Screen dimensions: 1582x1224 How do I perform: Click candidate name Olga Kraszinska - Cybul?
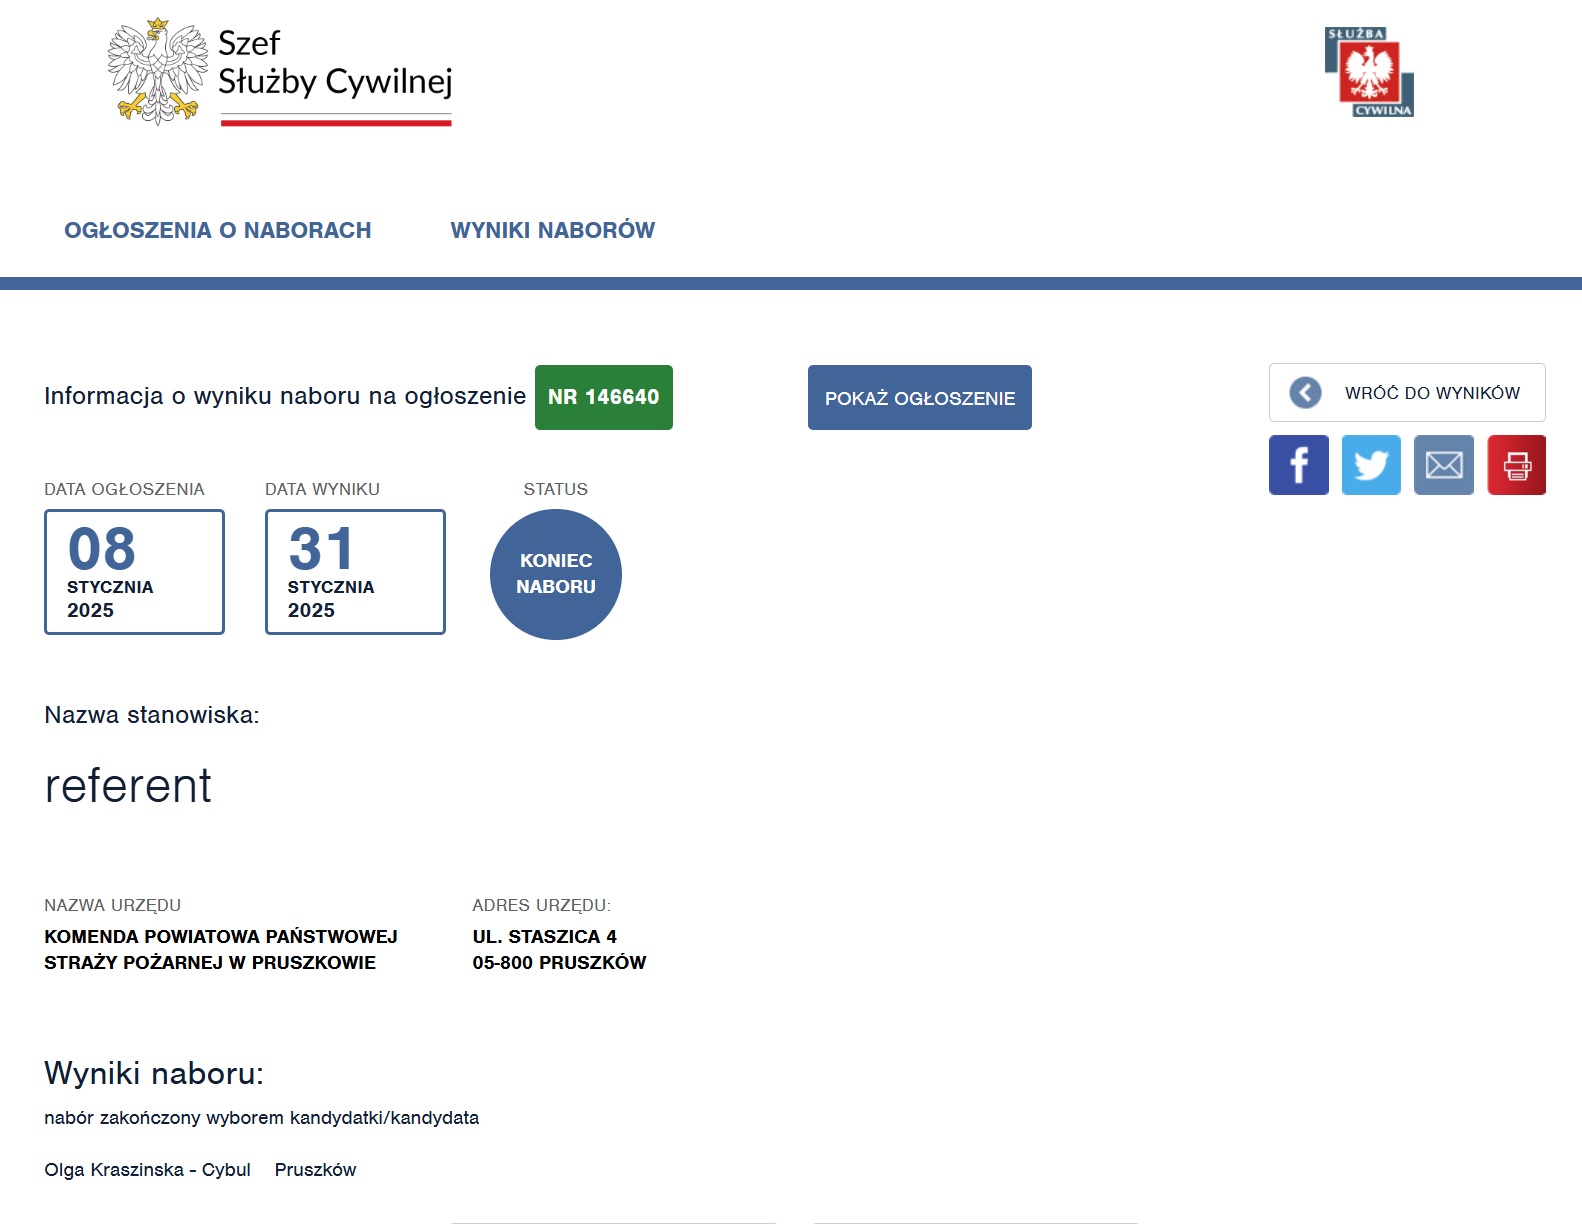tap(147, 1170)
